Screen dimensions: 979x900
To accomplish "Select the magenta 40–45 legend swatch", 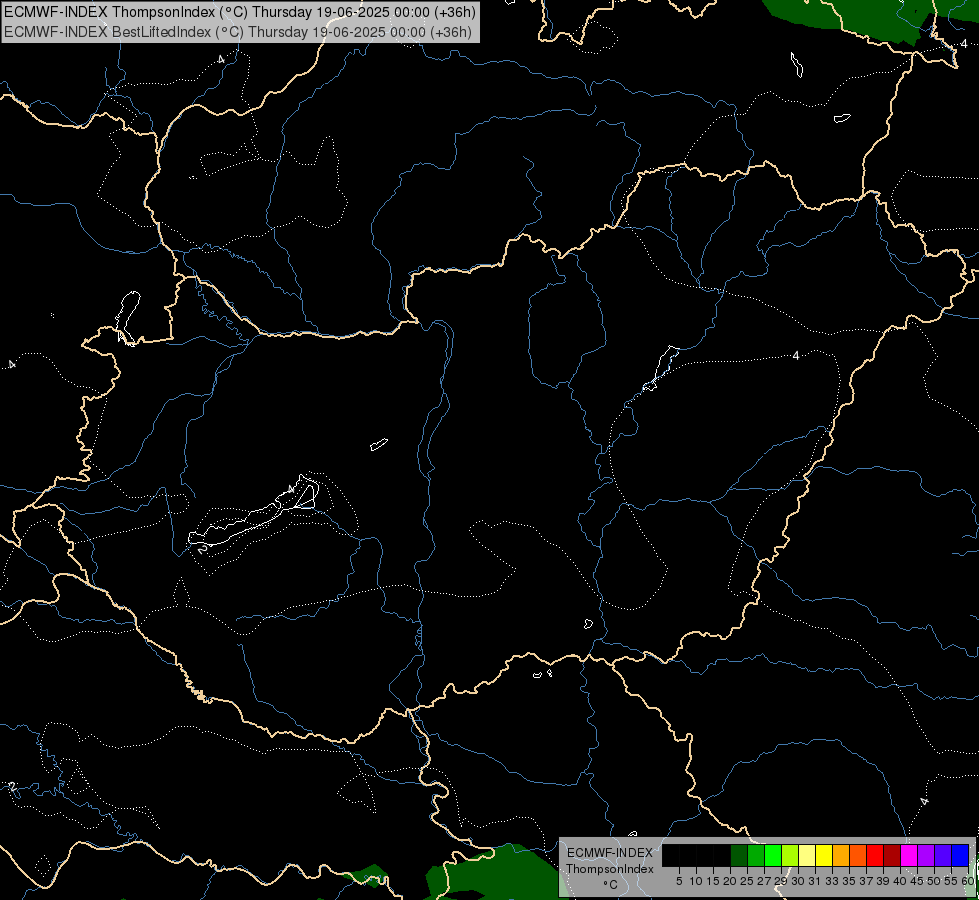I will point(909,855).
